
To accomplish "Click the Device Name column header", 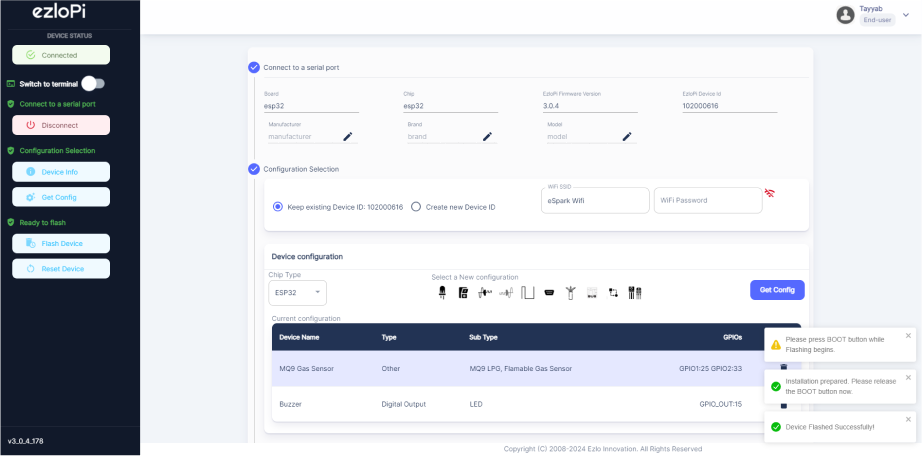I will pos(299,337).
